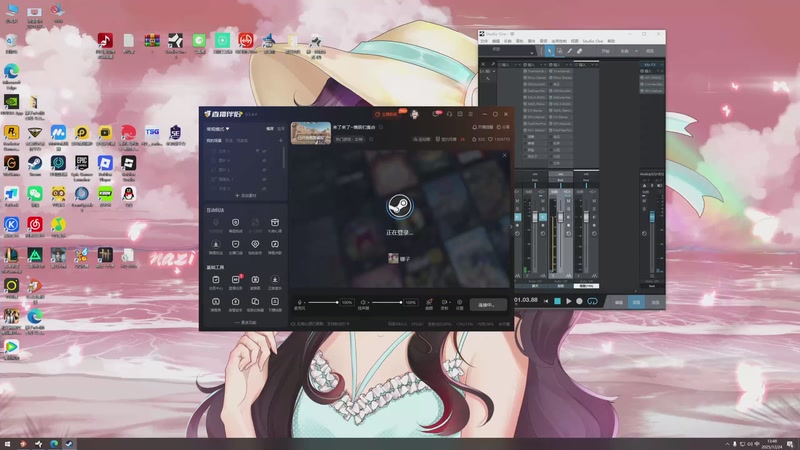Open the Edge icon on the taskbar

coord(54,444)
